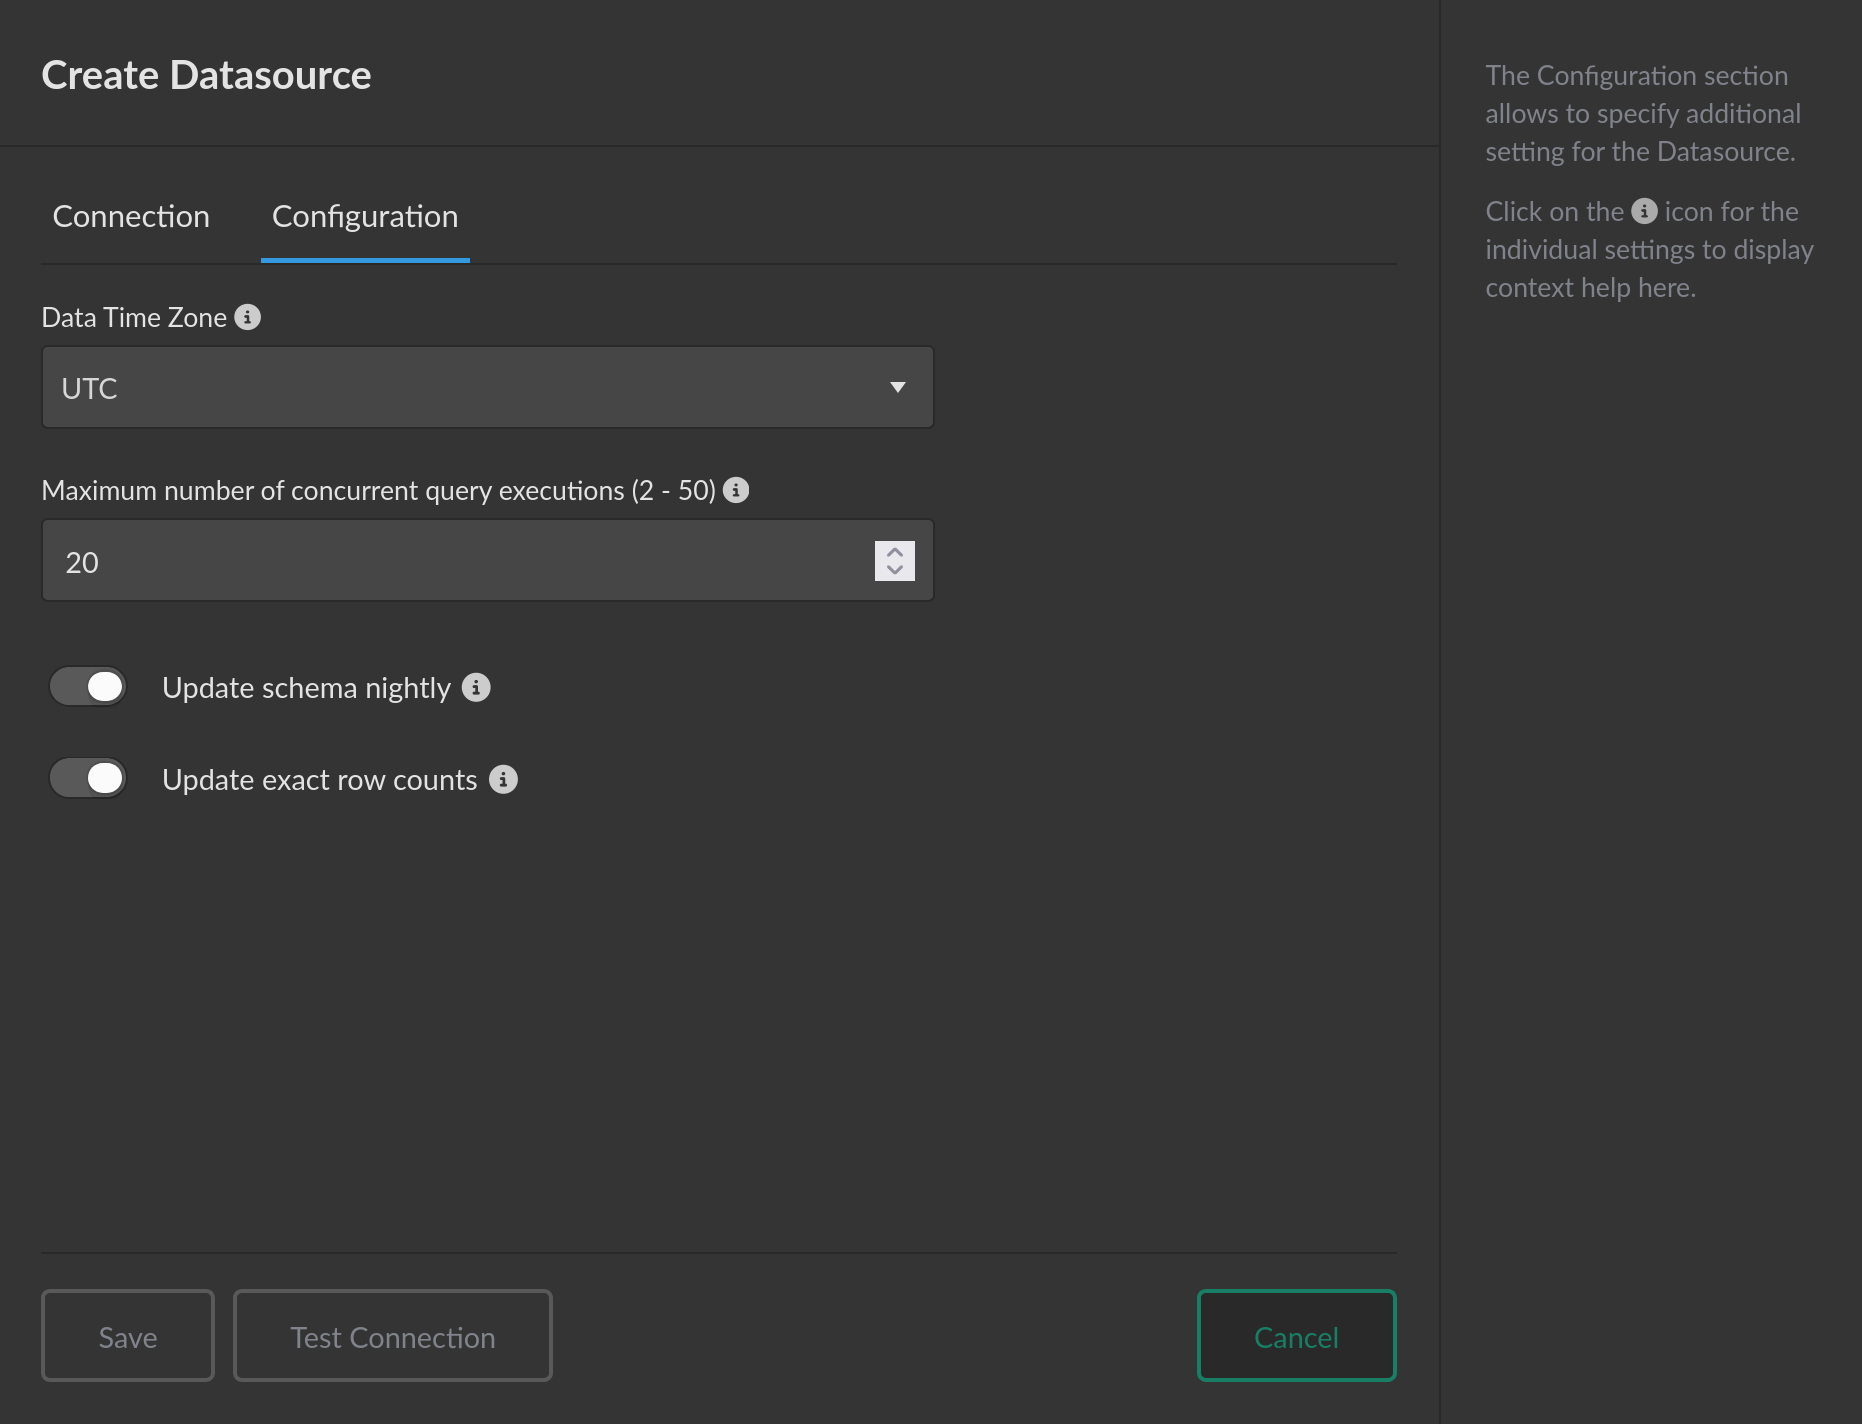The height and width of the screenshot is (1424, 1862).
Task: Click info icon beside Update exact row counts
Action: point(503,779)
